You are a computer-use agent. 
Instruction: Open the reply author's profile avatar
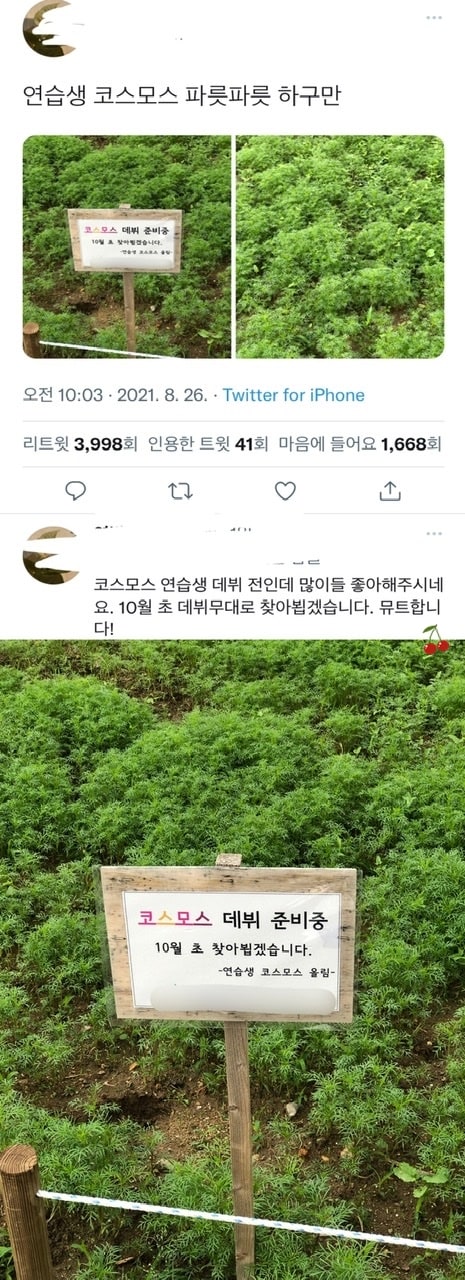(x=50, y=555)
